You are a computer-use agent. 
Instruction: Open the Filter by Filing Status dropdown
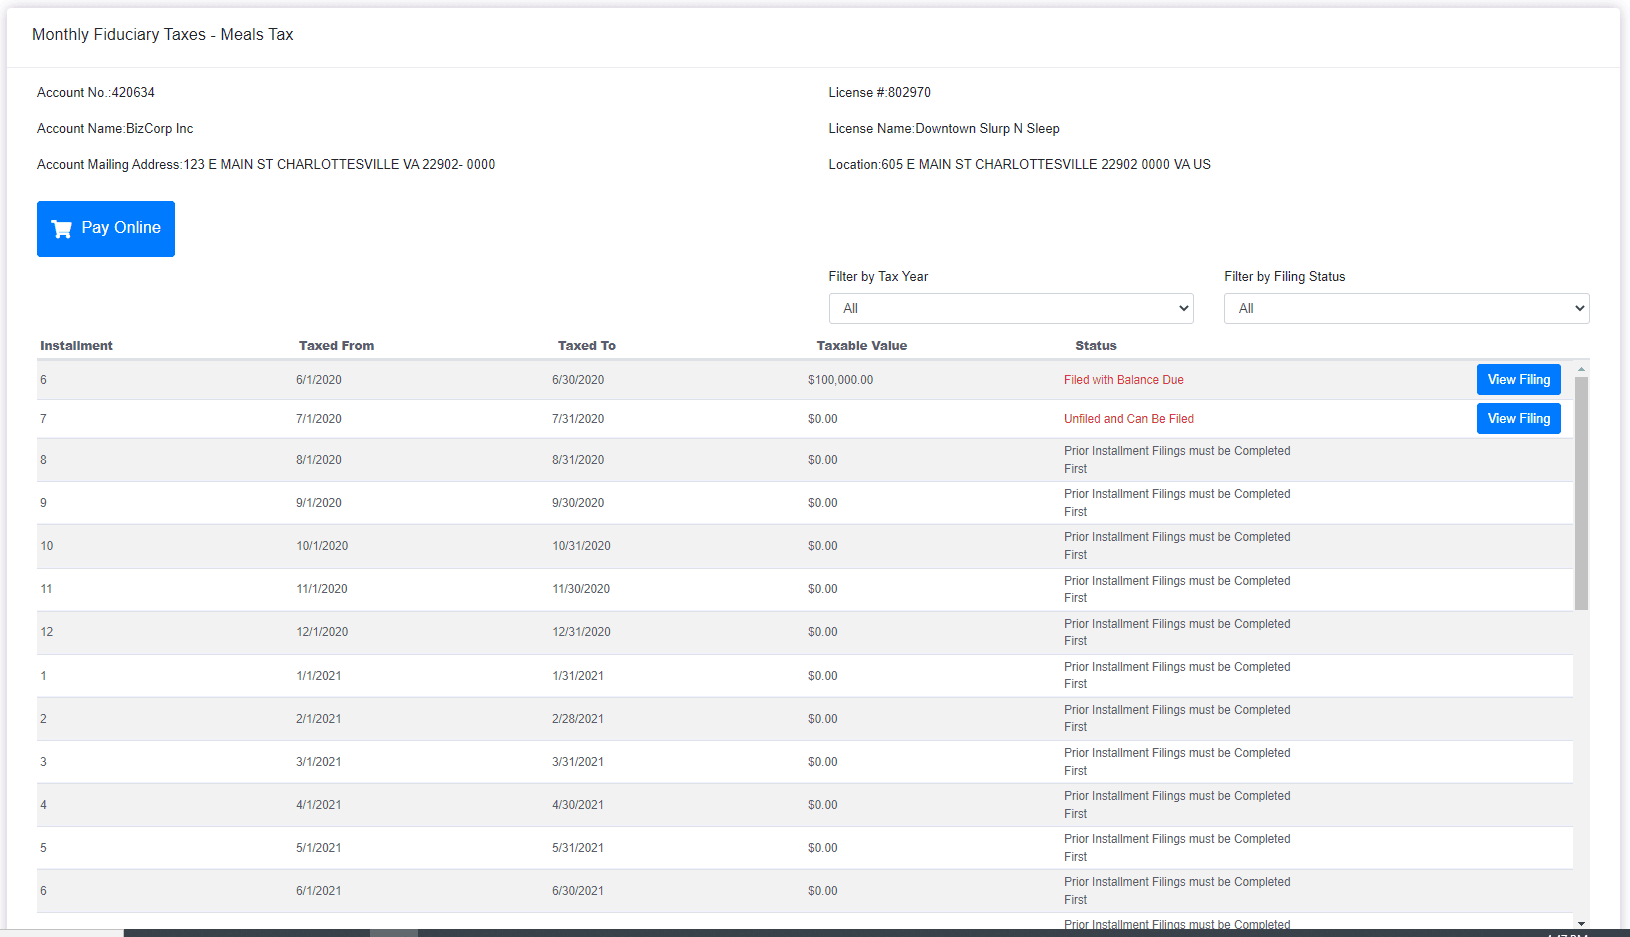(1406, 308)
